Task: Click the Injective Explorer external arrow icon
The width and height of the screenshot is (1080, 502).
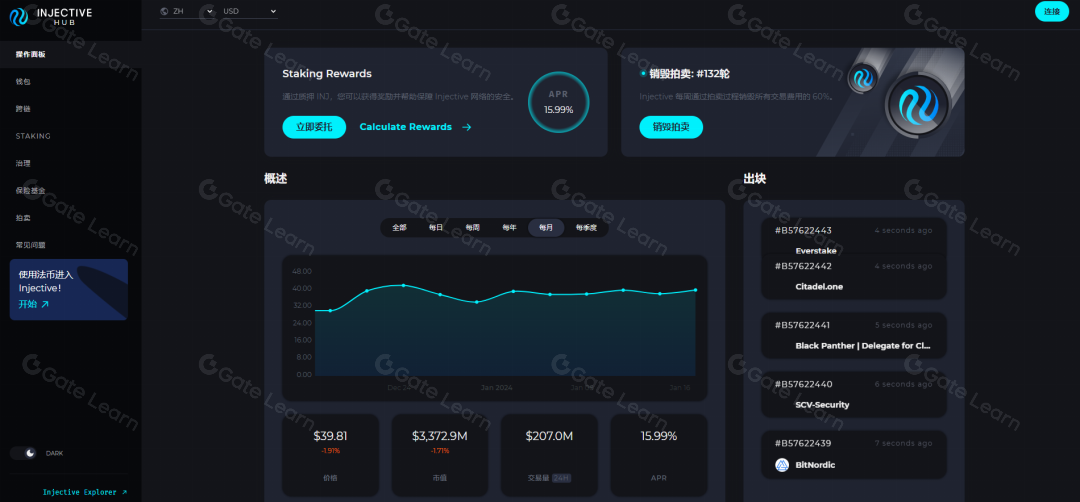Action: point(124,492)
